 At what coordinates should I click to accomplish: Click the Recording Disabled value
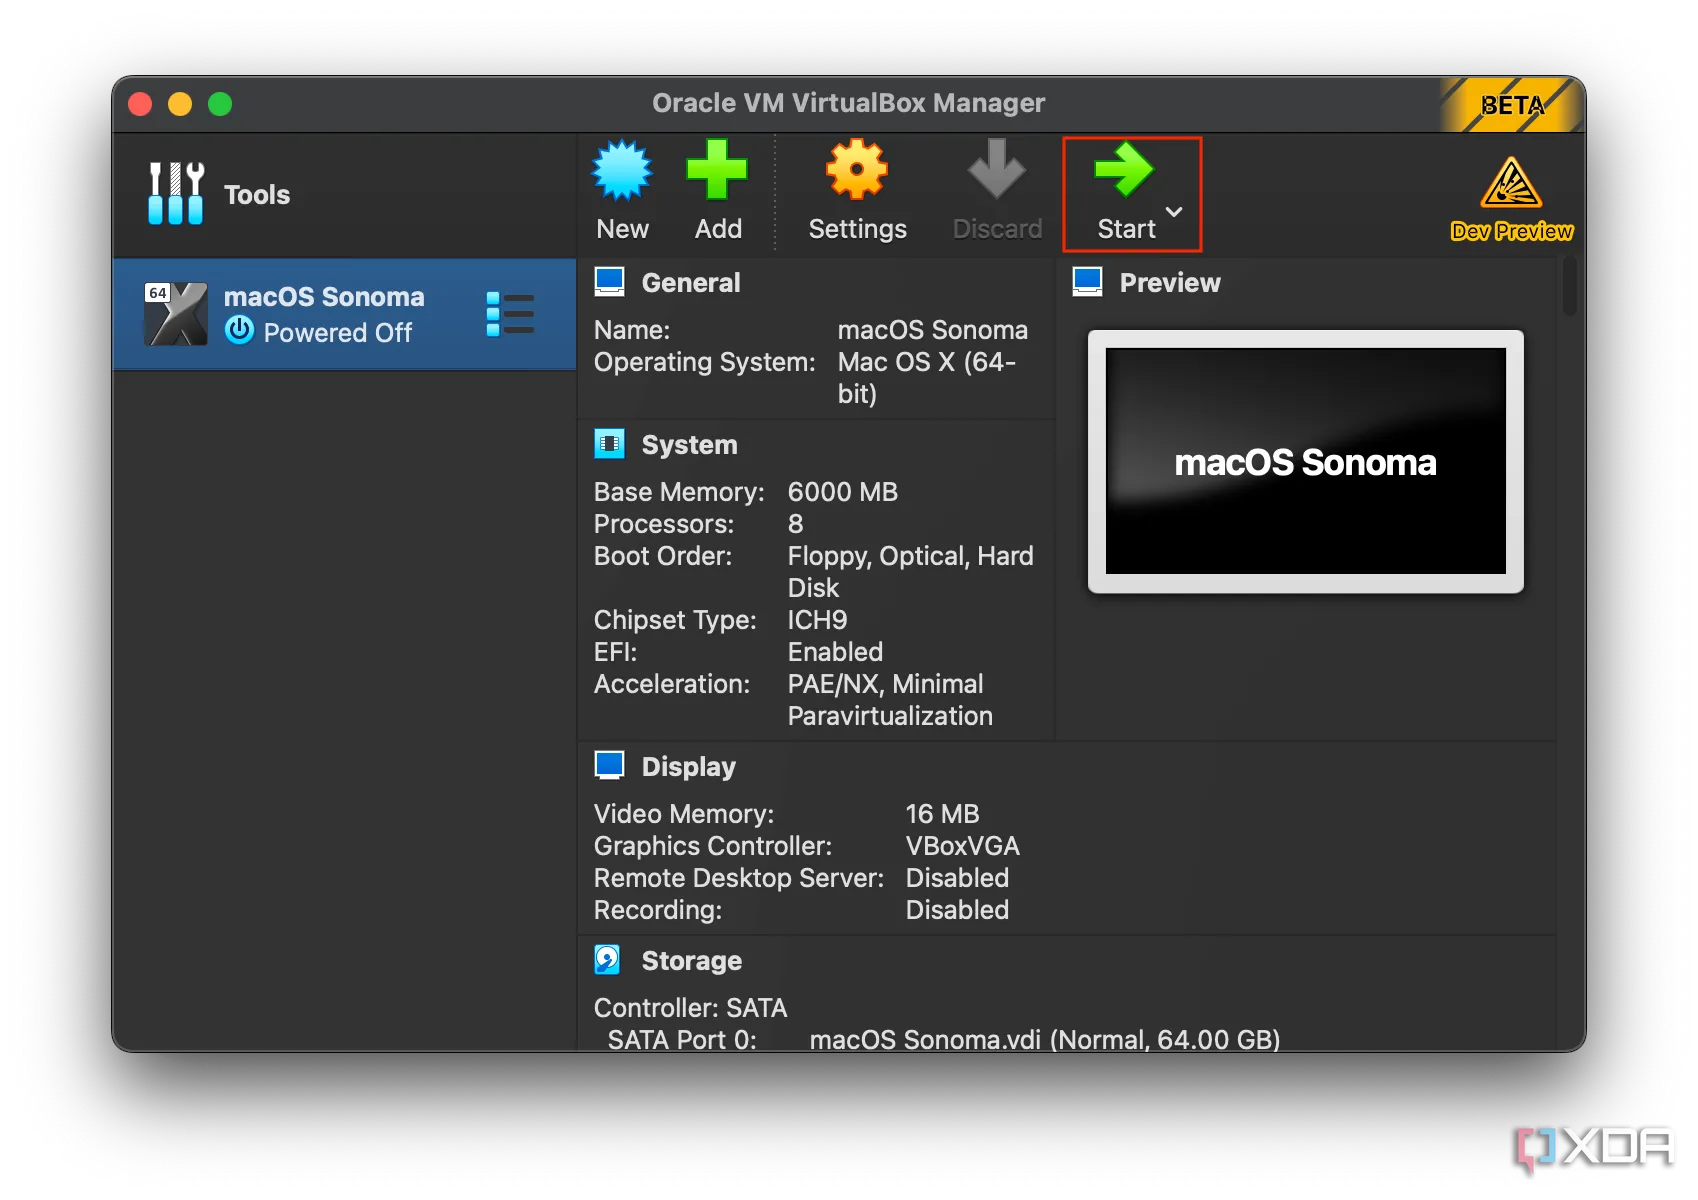coord(957,910)
